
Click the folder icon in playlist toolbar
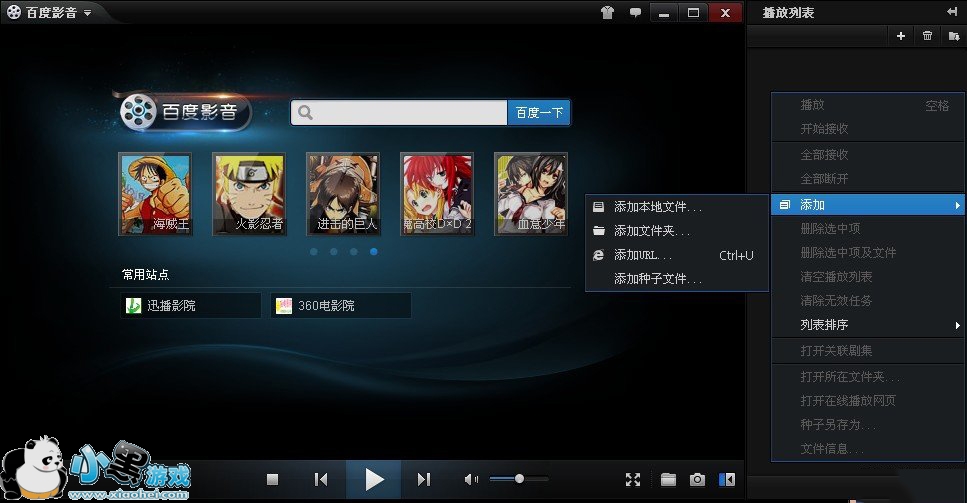click(954, 36)
